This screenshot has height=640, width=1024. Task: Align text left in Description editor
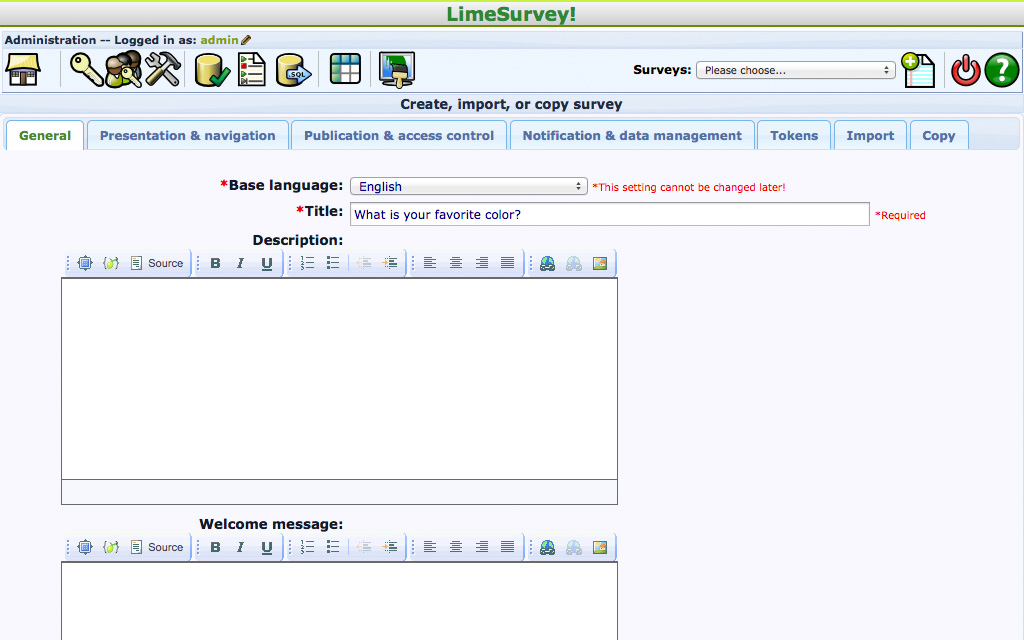[430, 263]
